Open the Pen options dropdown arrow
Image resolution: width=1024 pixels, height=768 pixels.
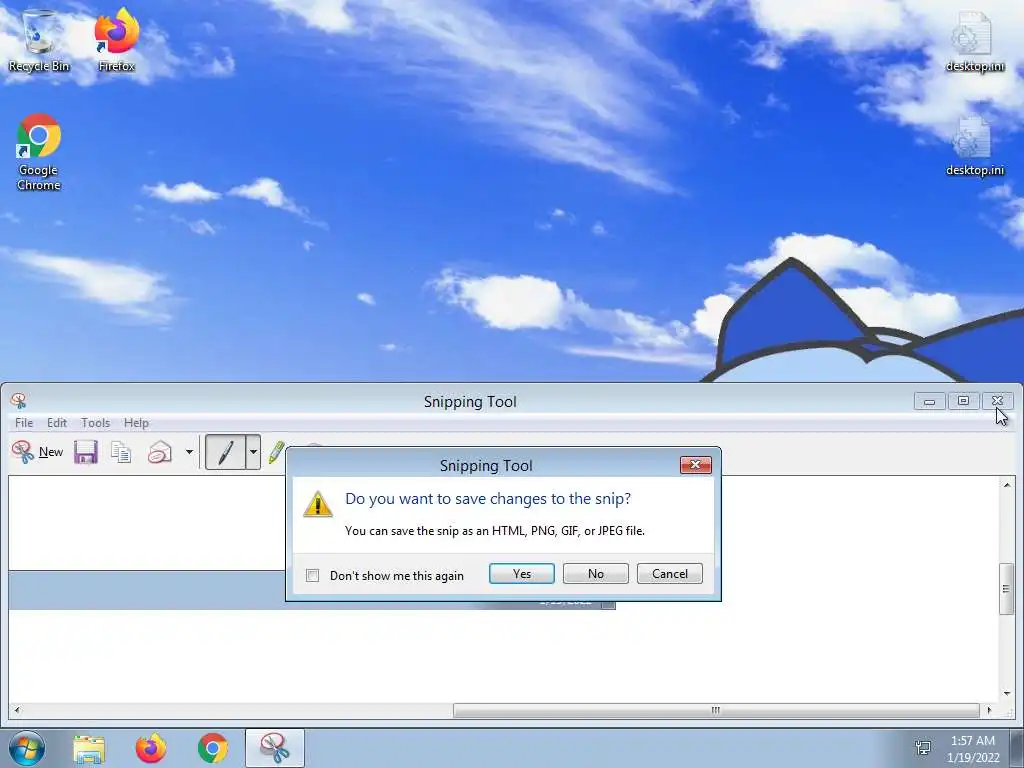click(253, 452)
